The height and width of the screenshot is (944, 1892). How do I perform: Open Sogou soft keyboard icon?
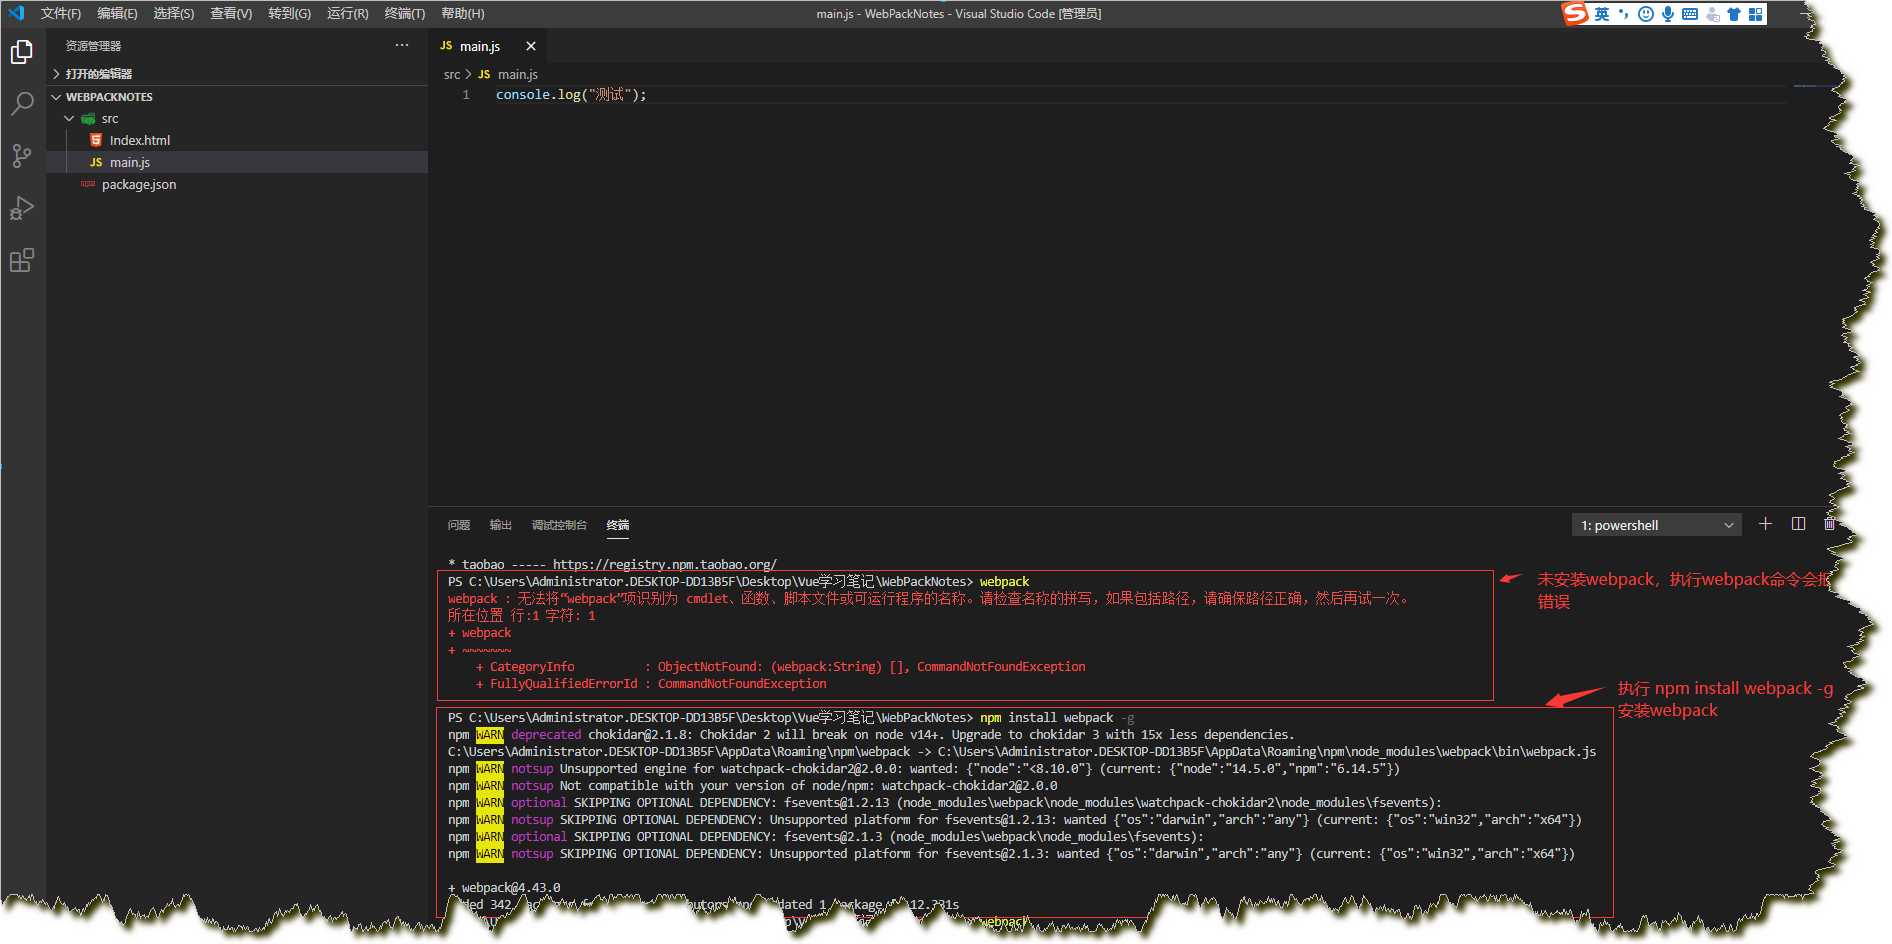[x=1690, y=14]
